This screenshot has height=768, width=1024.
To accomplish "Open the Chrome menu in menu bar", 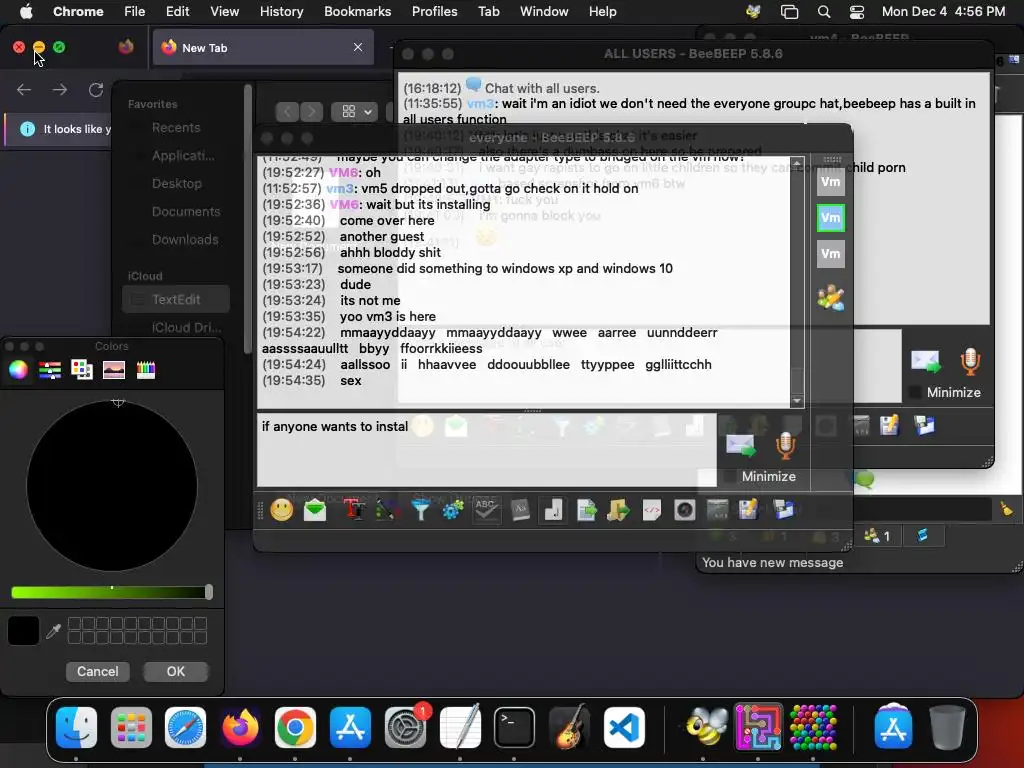I will click(x=78, y=11).
